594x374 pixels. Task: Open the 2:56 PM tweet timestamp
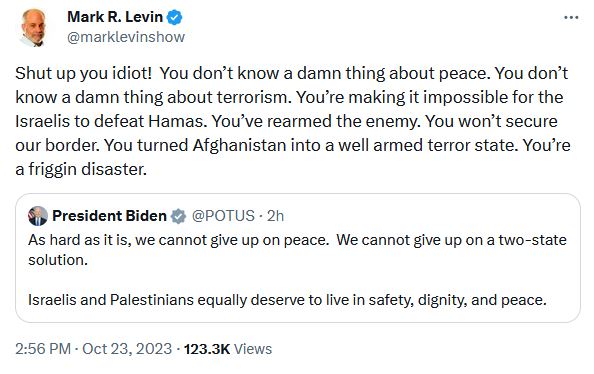pos(43,349)
